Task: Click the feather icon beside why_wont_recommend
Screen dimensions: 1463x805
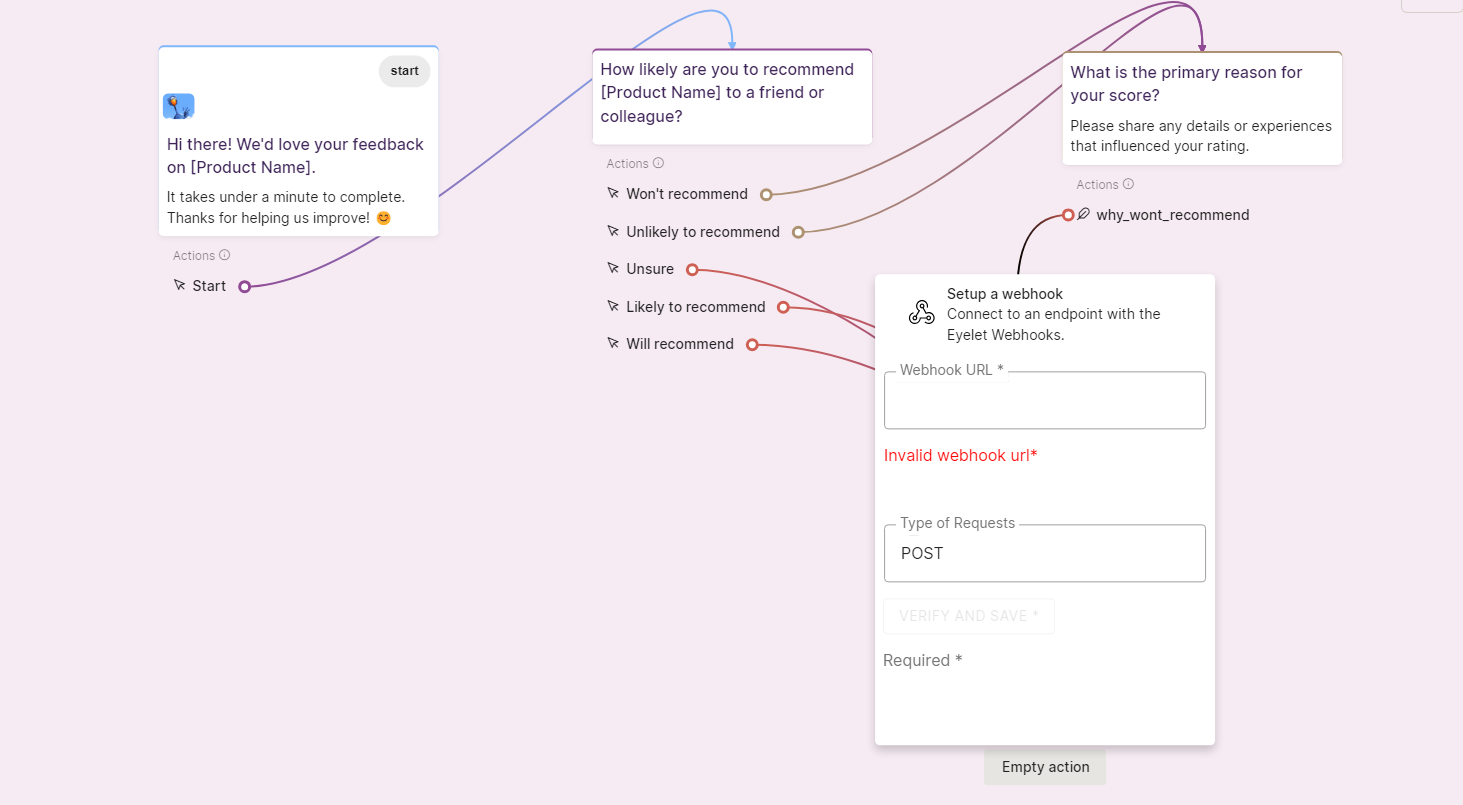Action: point(1083,214)
